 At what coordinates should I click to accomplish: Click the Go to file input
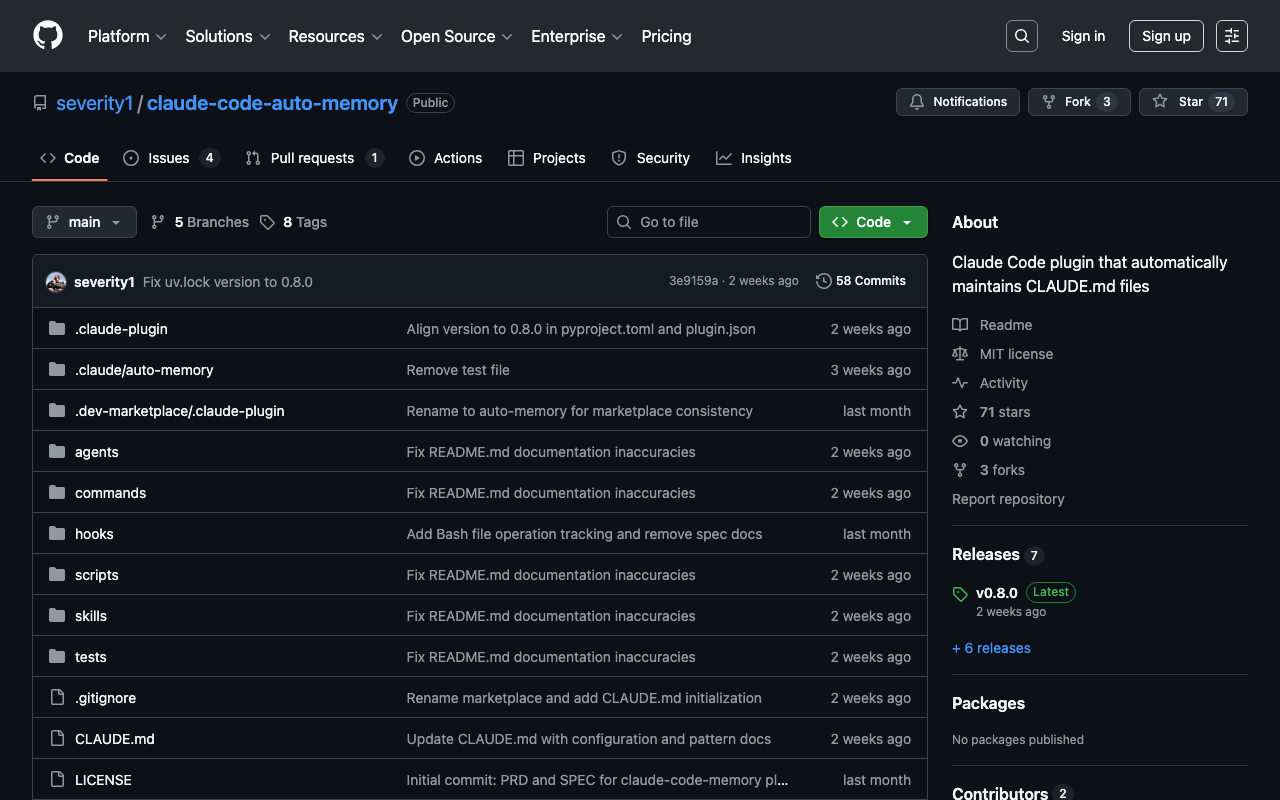709,222
